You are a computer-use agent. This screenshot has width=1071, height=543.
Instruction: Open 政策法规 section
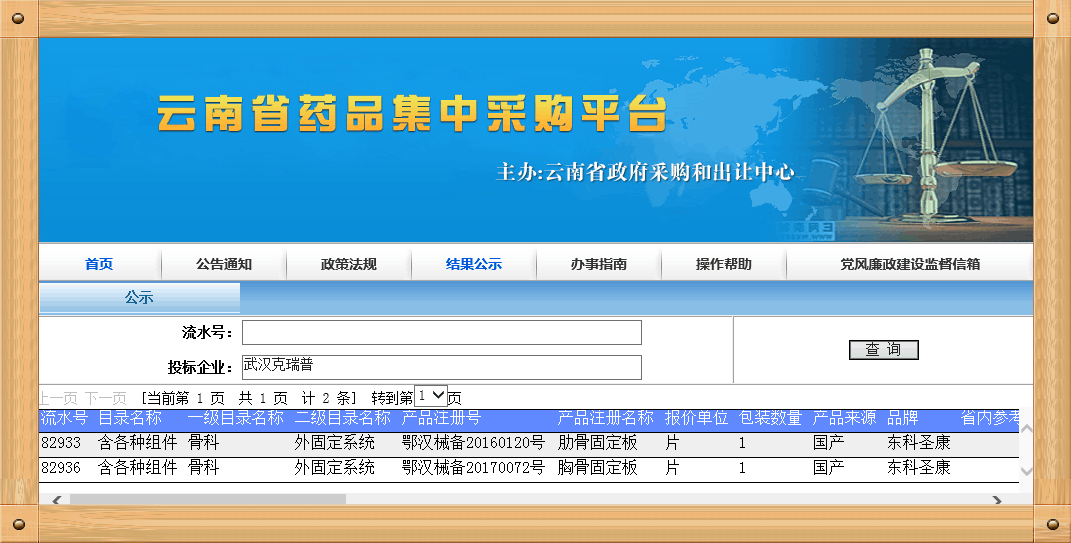pos(349,264)
